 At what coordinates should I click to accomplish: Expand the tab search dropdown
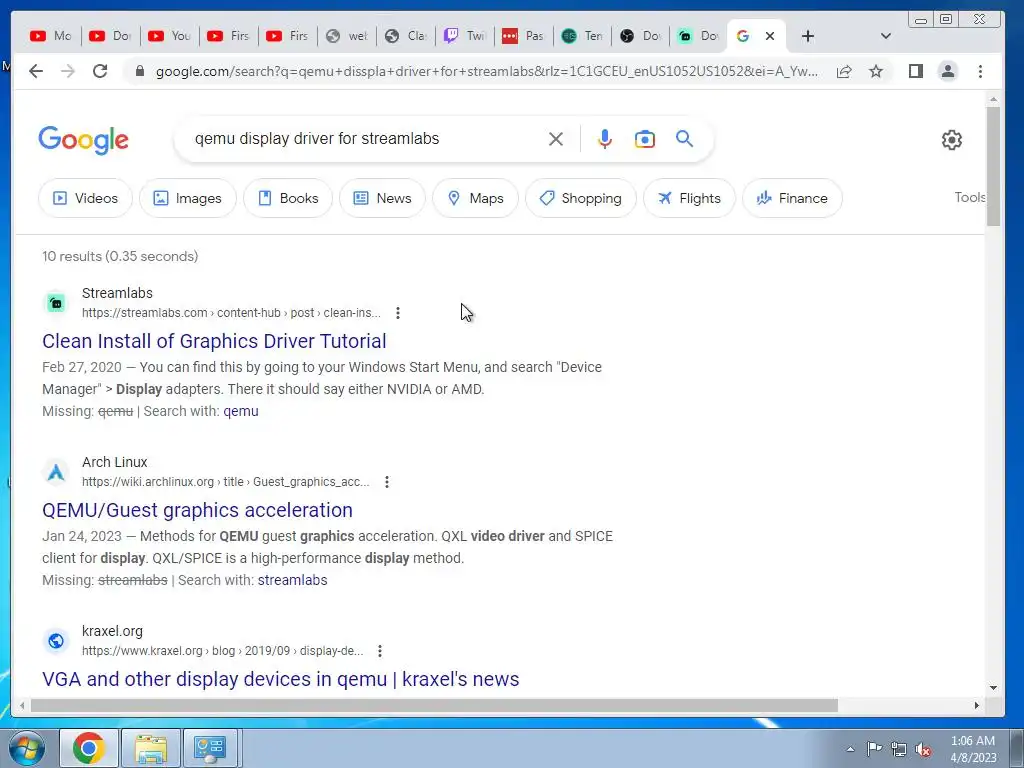tap(886, 36)
